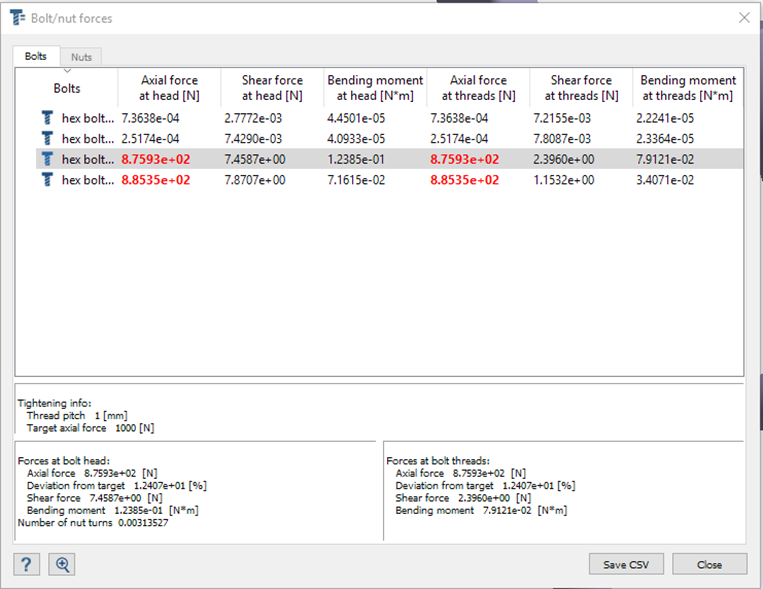This screenshot has width=763, height=589.
Task: Select the cell showing 7.8707e+00 shear force
Action: coord(254,180)
